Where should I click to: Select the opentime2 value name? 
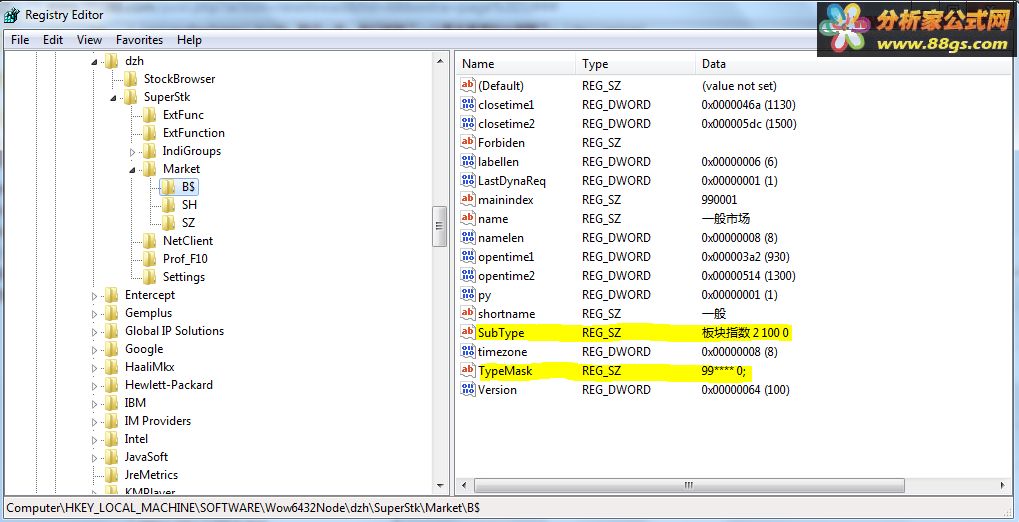pyautogui.click(x=506, y=276)
